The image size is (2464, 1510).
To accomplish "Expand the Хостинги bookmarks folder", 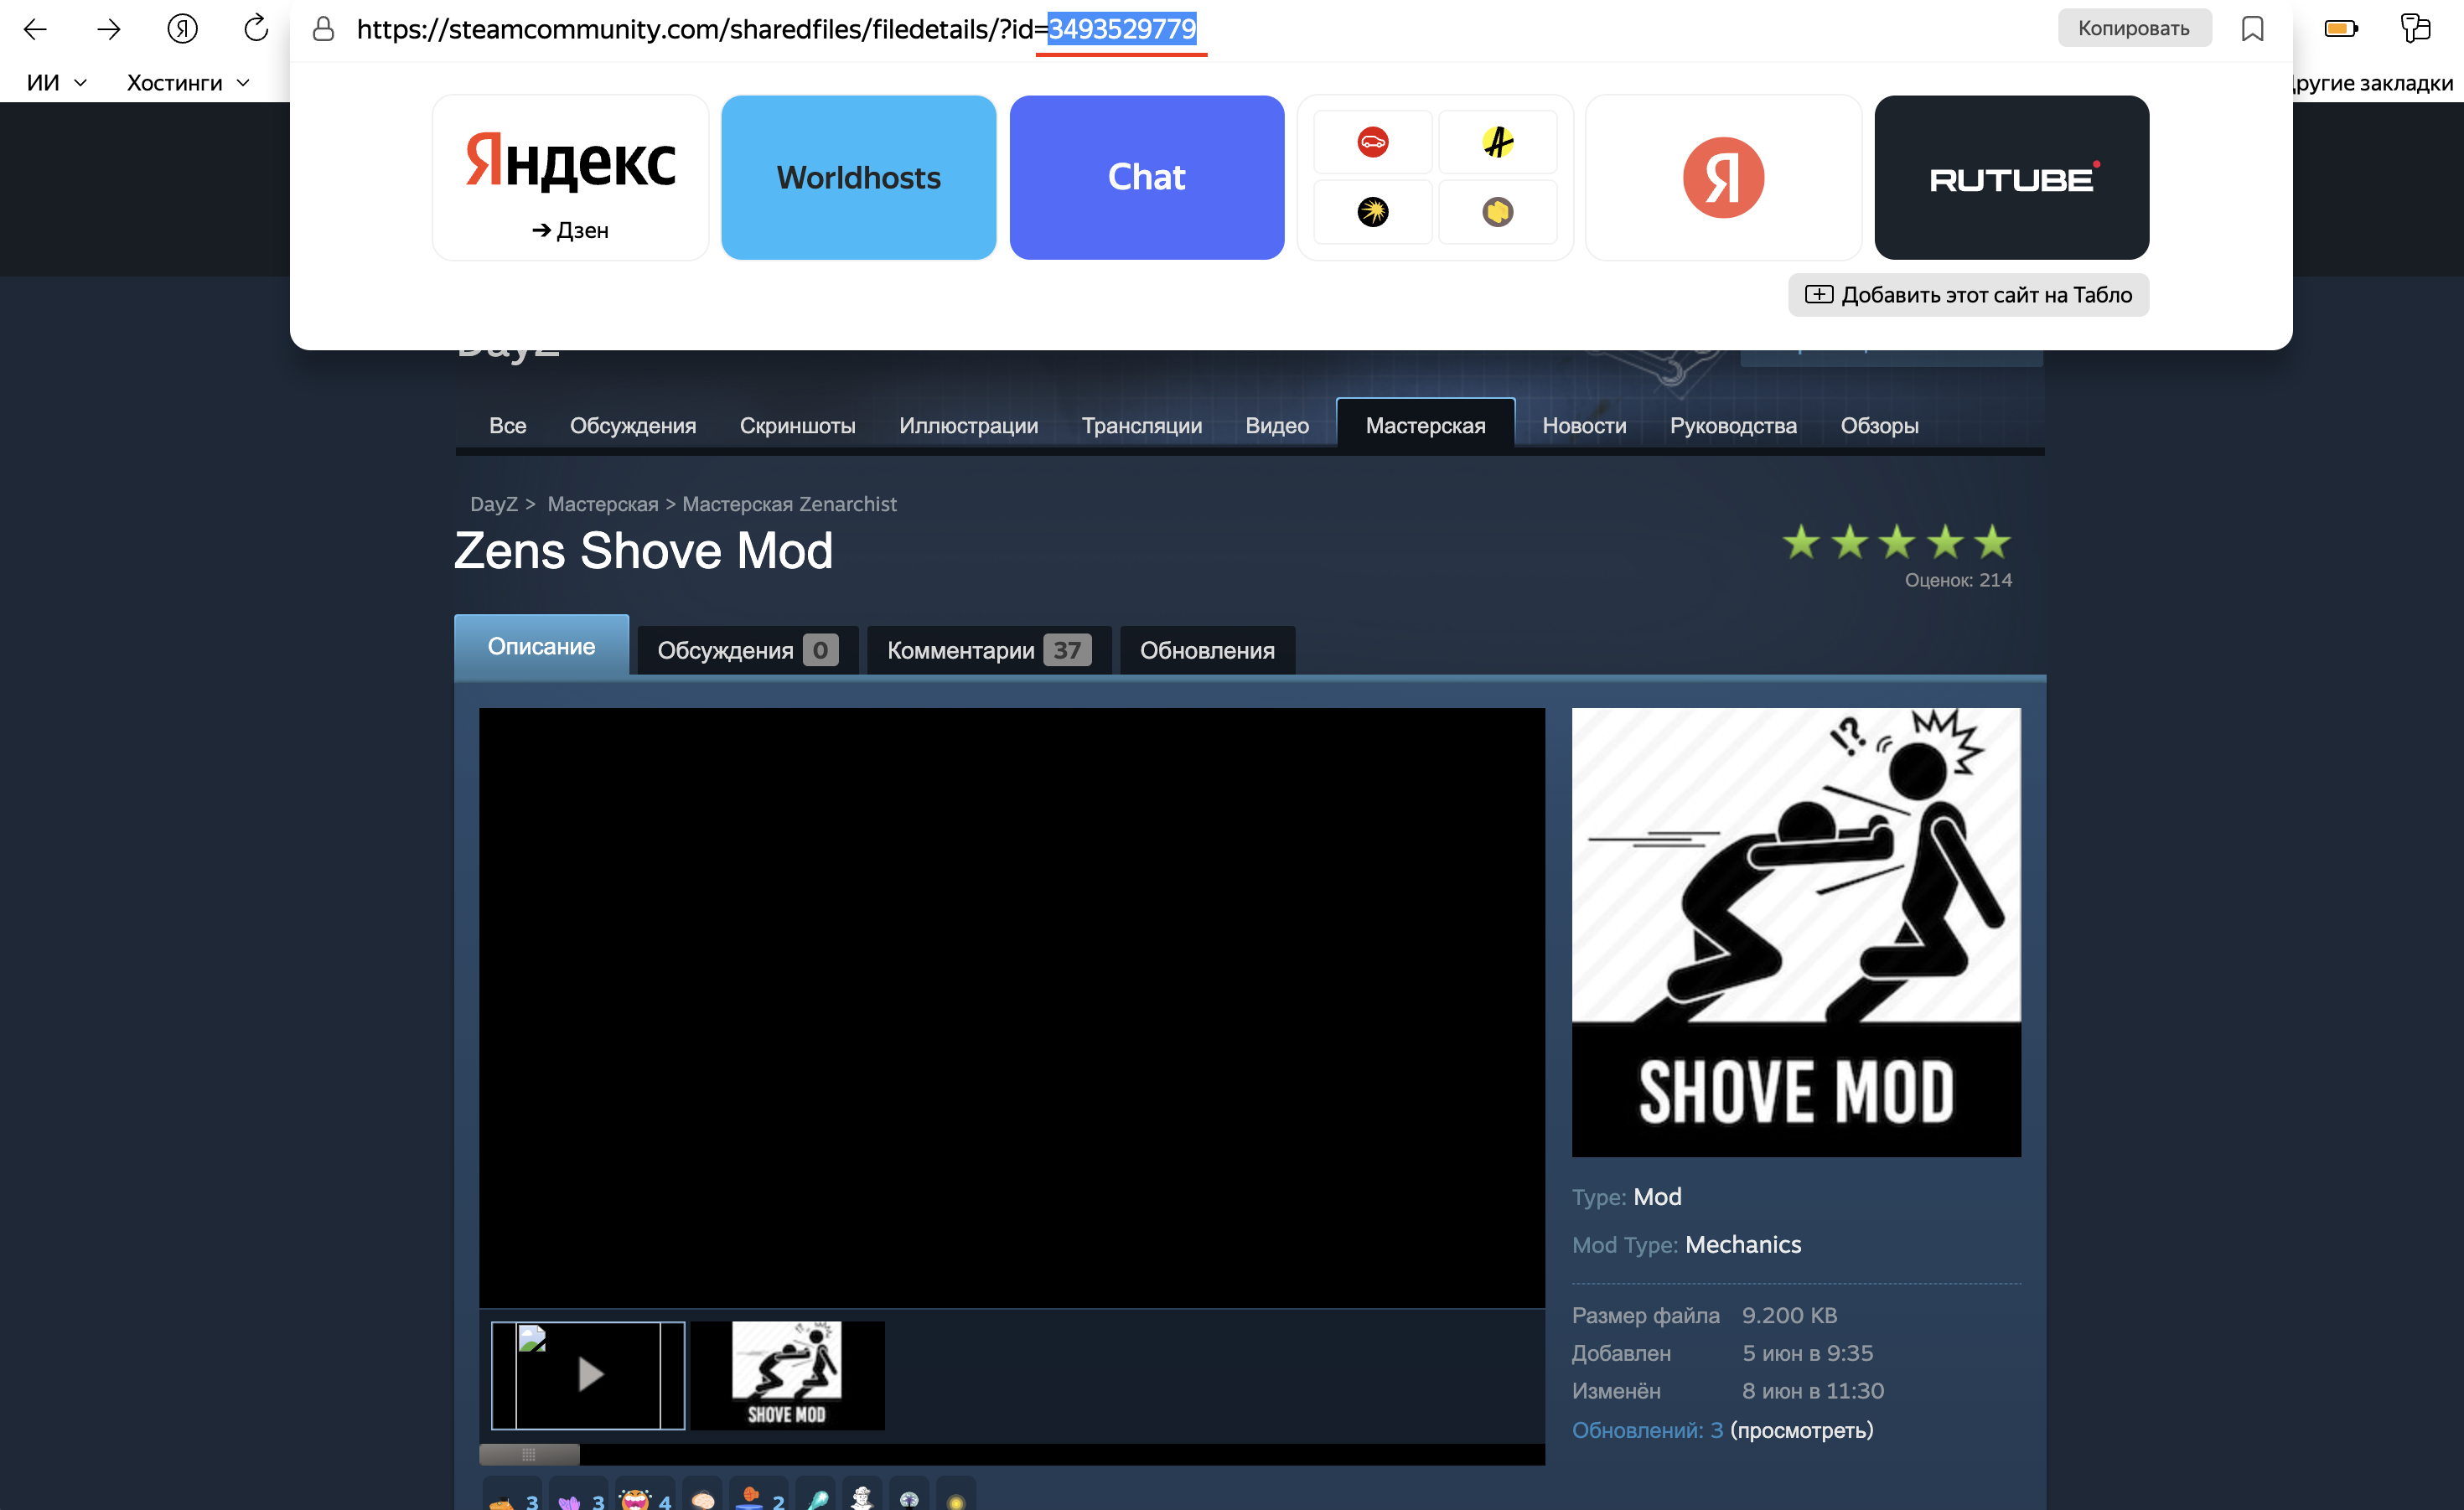I will (188, 83).
